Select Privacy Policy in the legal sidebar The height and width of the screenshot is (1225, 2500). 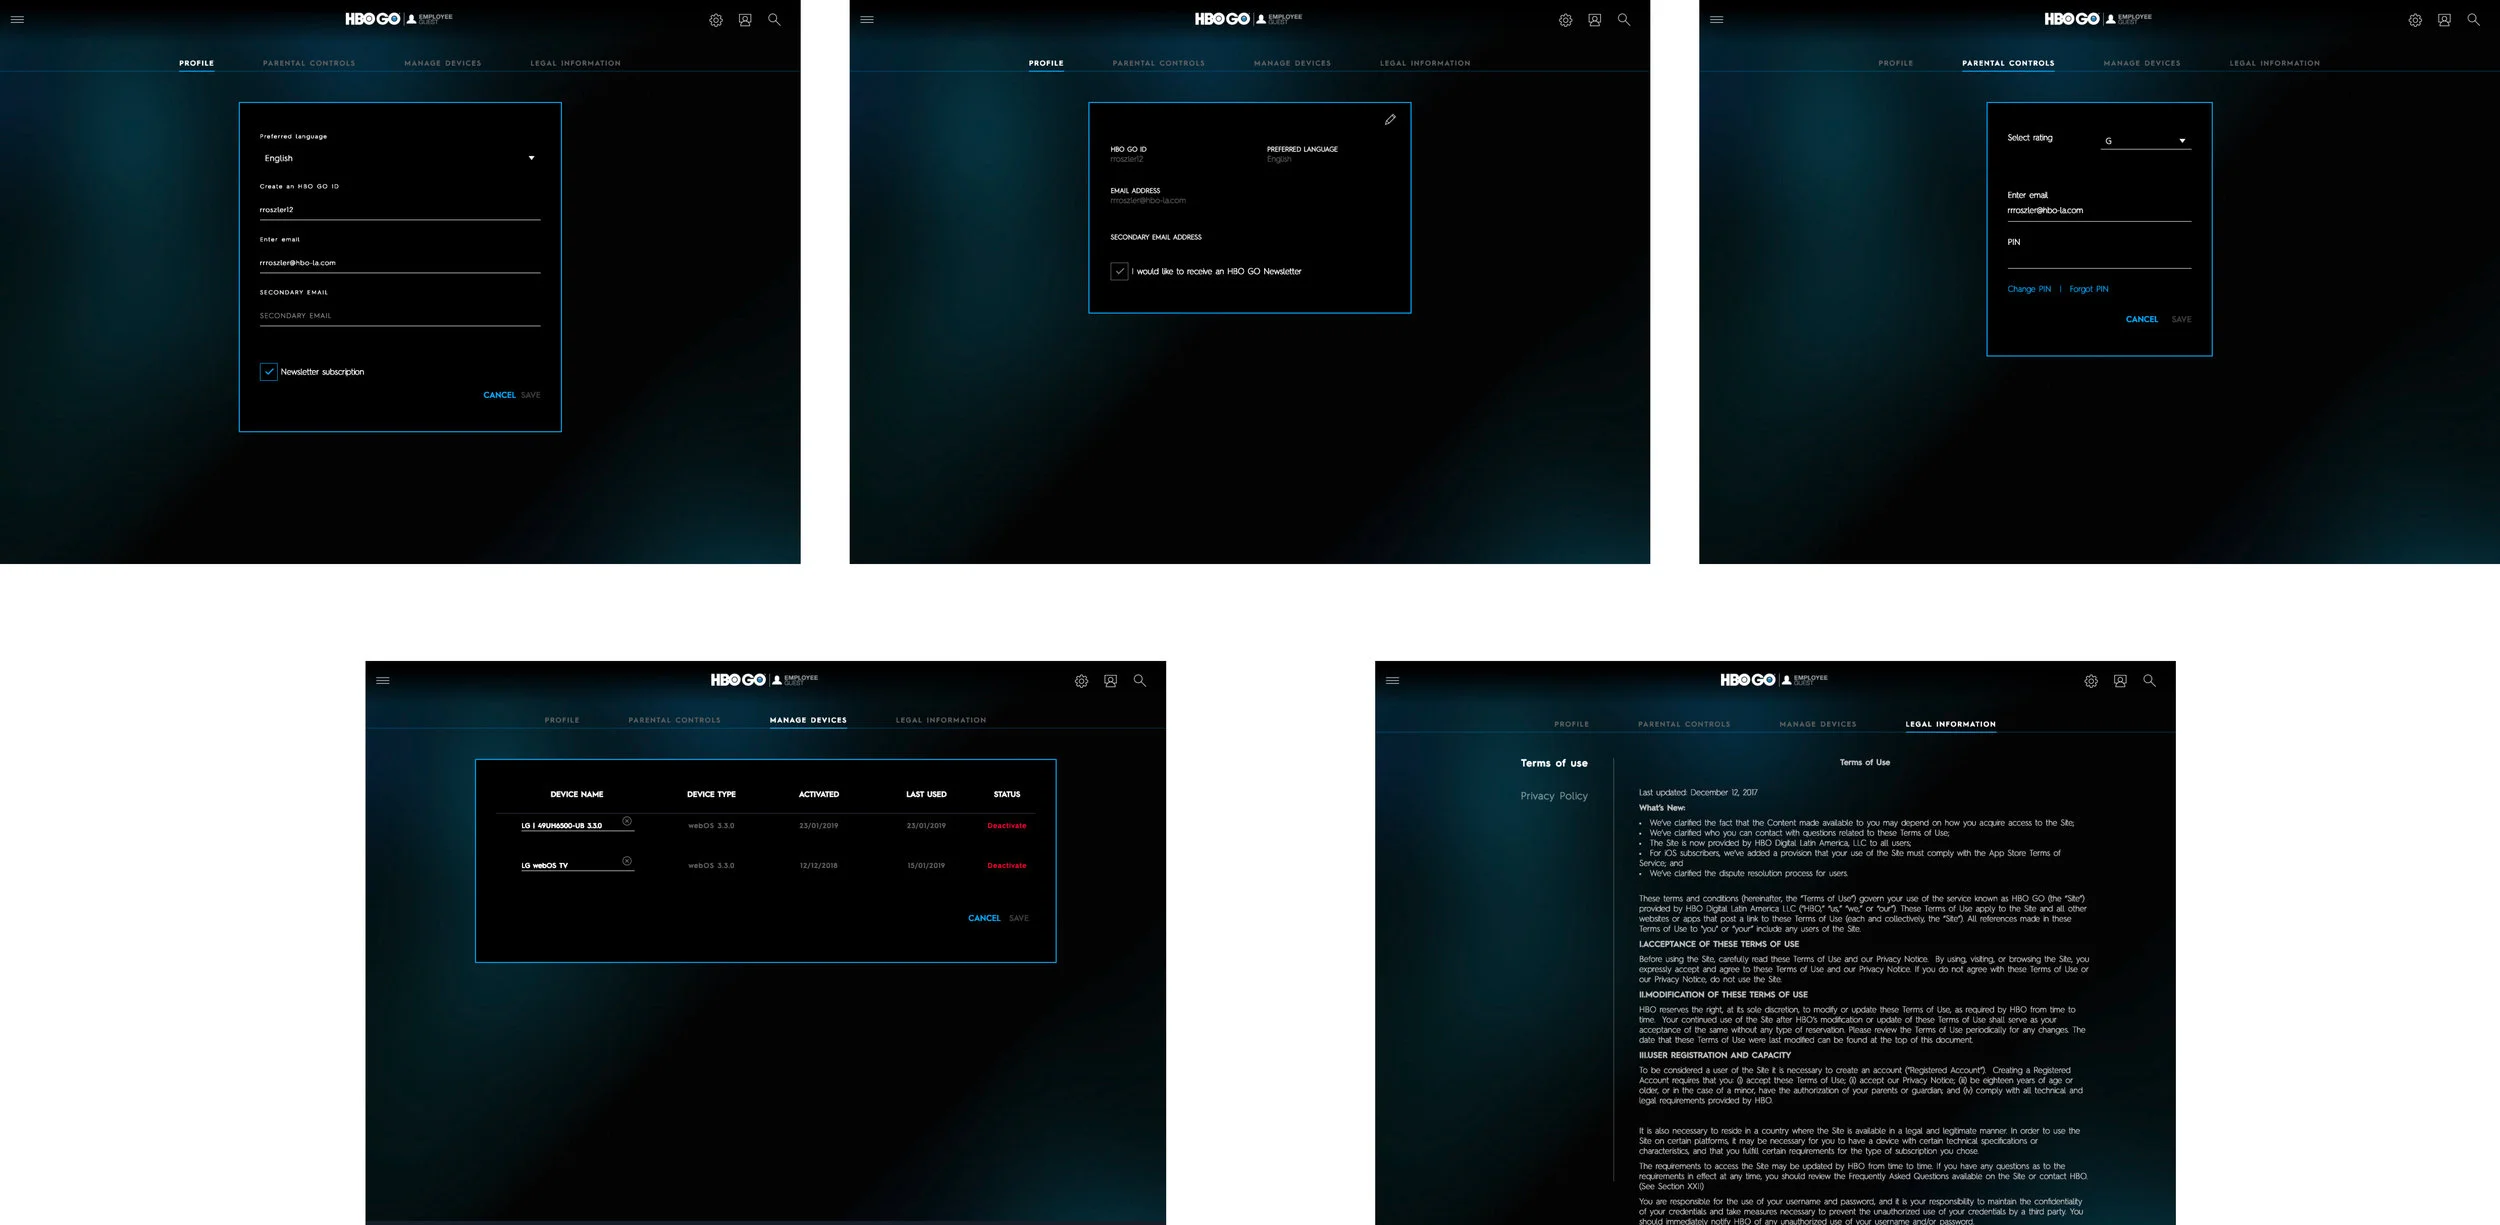point(1553,796)
